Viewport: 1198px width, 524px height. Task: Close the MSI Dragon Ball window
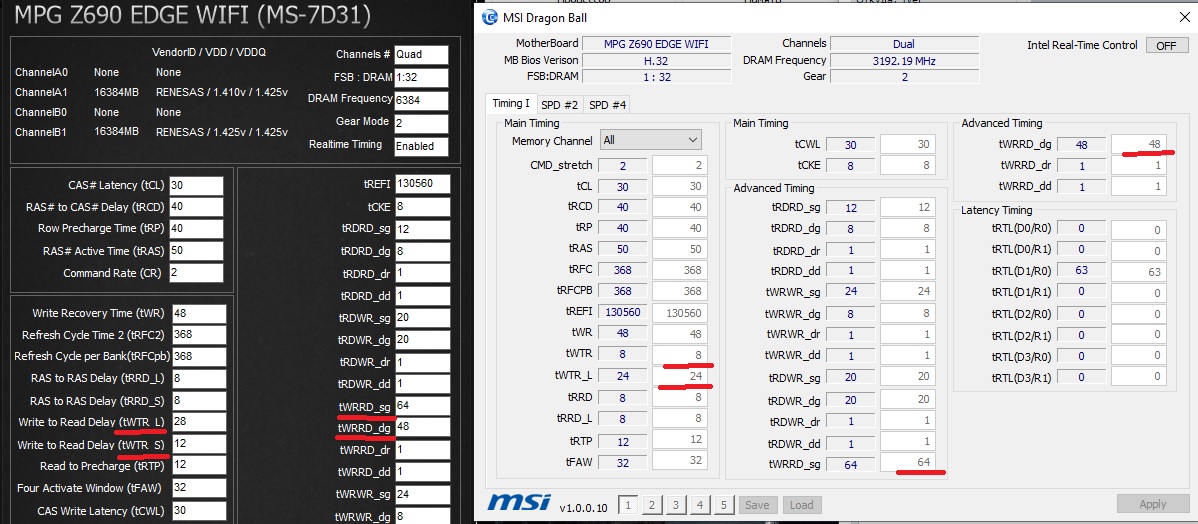coord(1183,17)
